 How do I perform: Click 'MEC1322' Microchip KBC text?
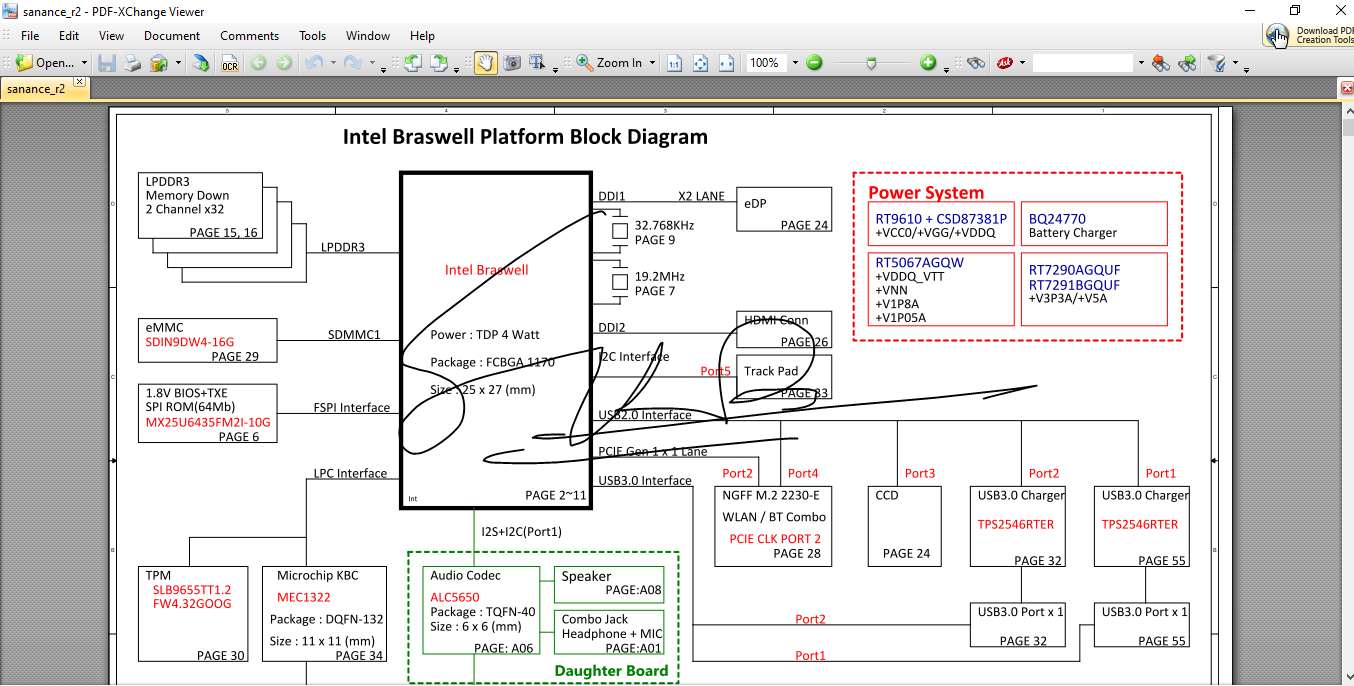click(304, 597)
